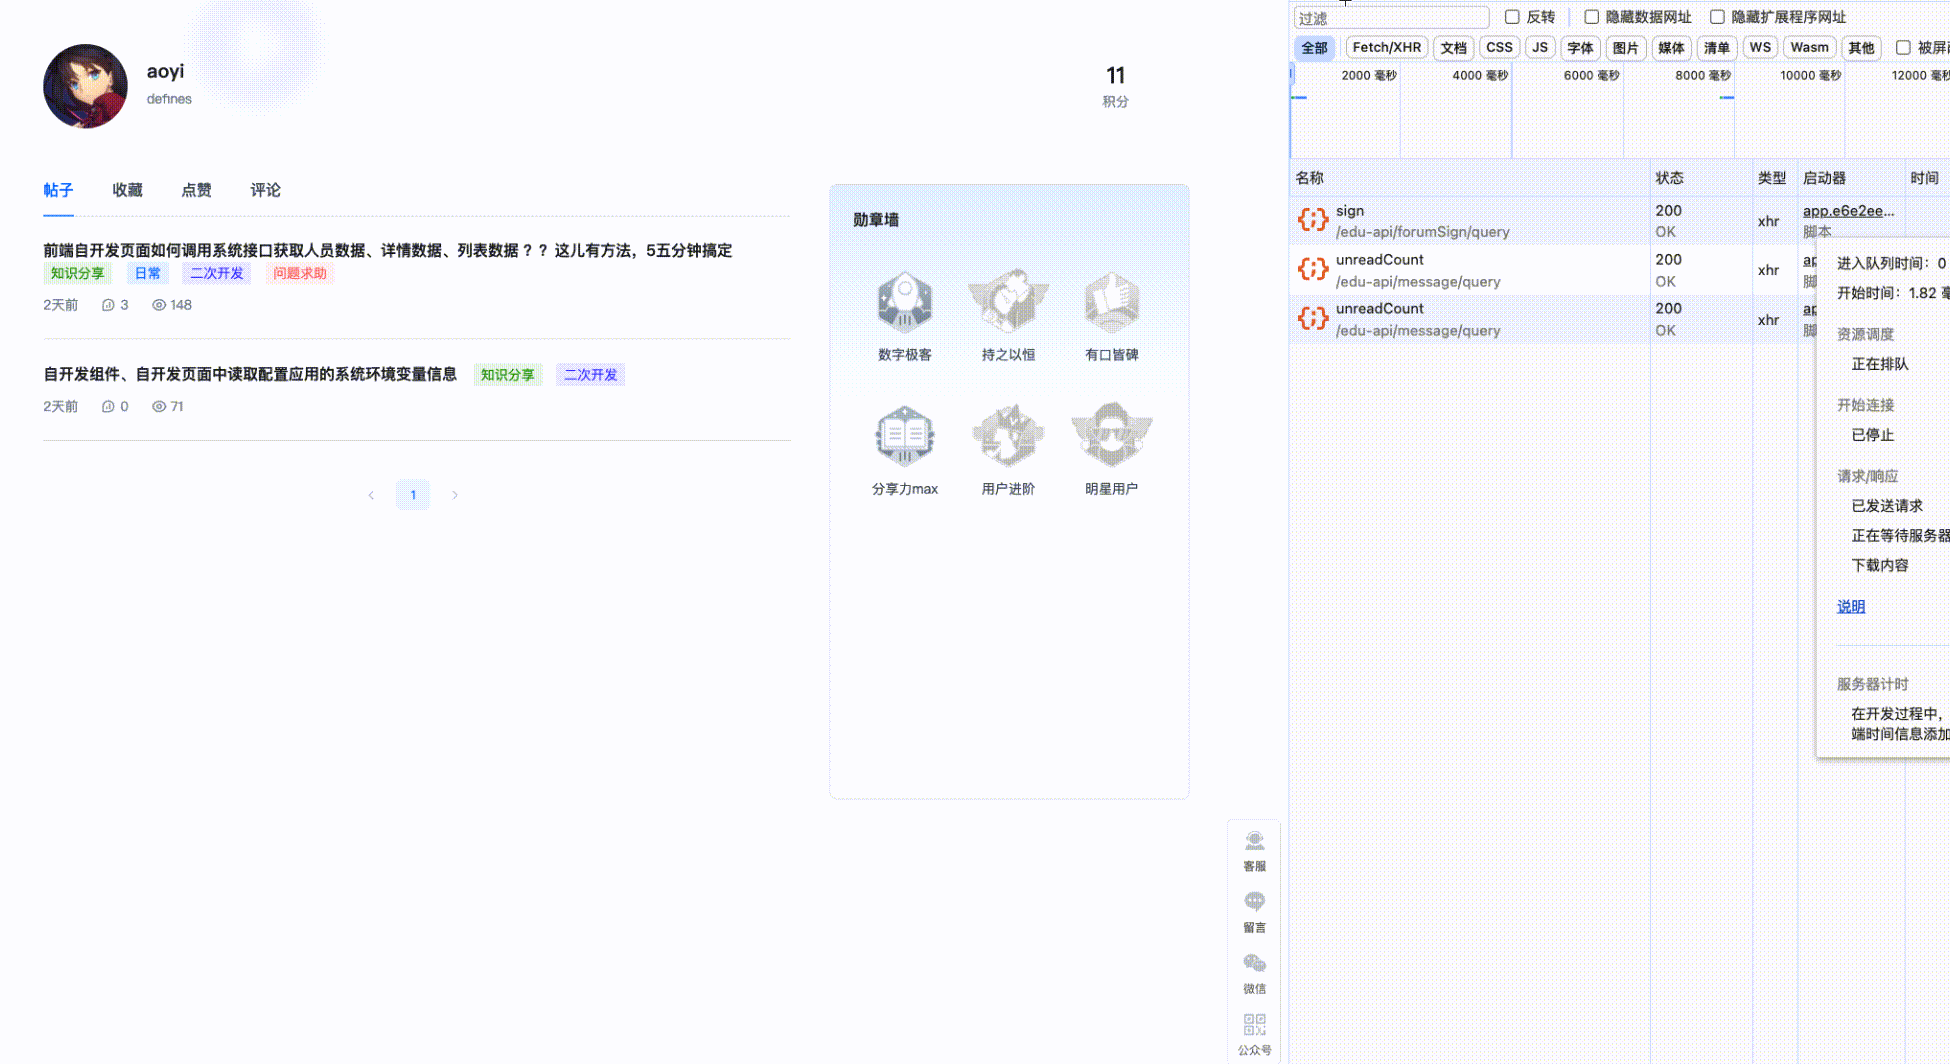
Task: Switch to the 帖子 tab
Action: (x=58, y=190)
